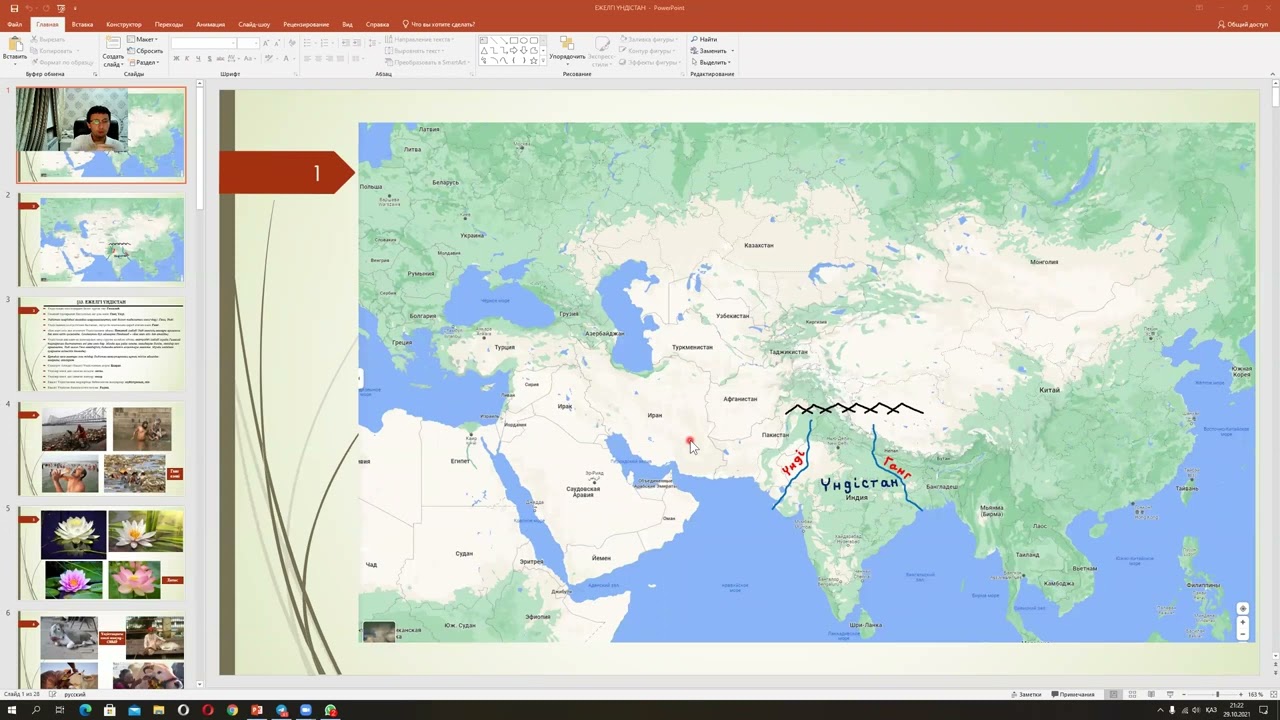Switch to Slide Sorter view icon

[1132, 694]
